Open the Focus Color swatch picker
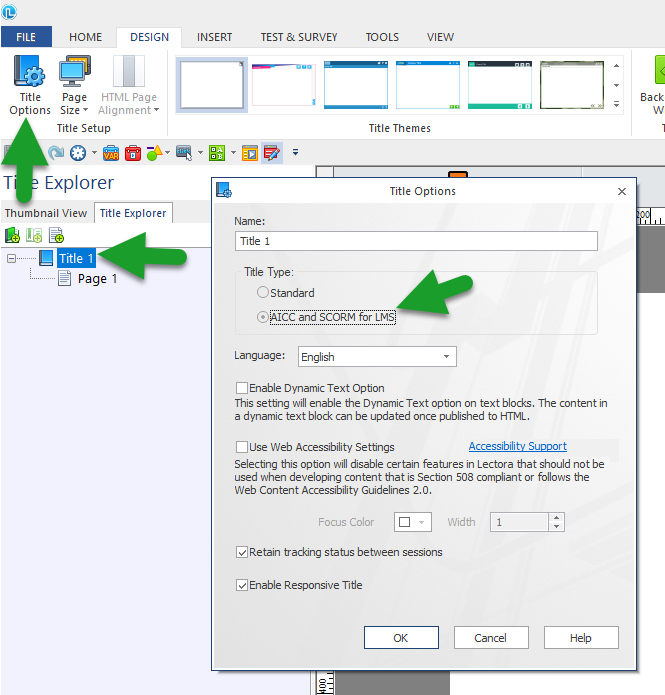The image size is (665, 695). point(413,522)
